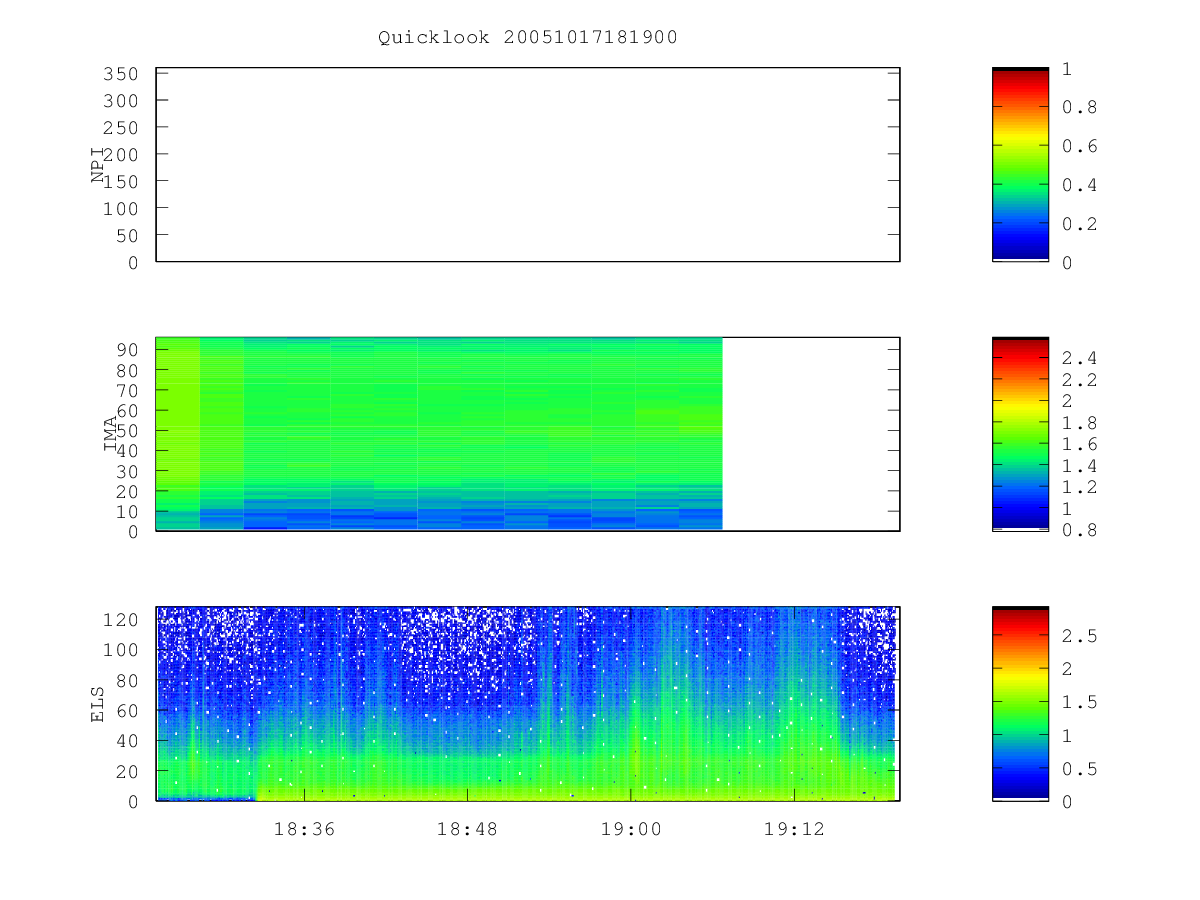The height and width of the screenshot is (900, 1200).
Task: Click the 80 tick on the ELS axis
Action: [130, 680]
